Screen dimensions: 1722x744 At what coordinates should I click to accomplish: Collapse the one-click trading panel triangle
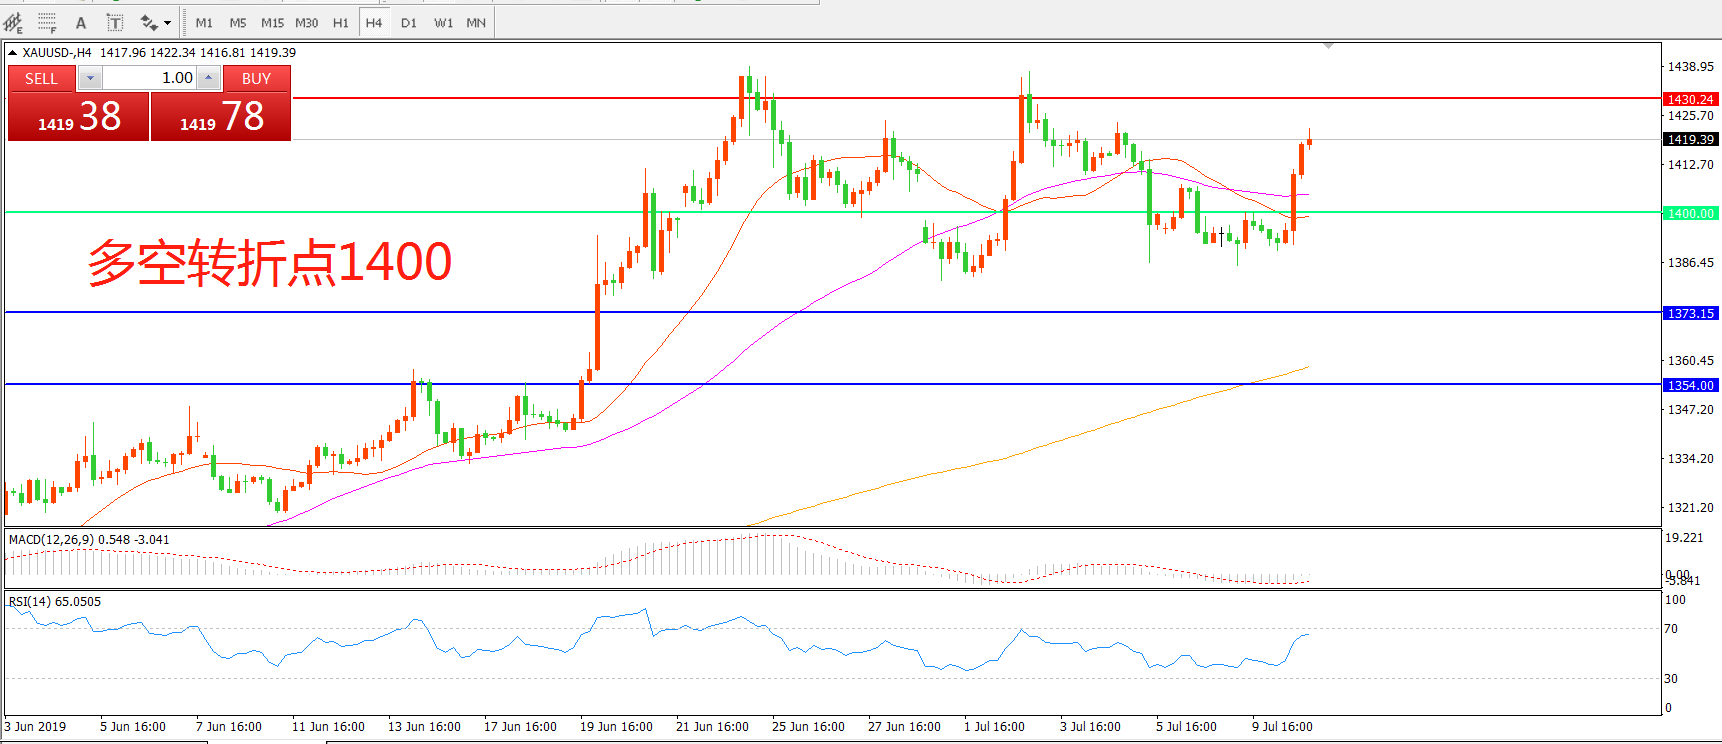tap(12, 53)
